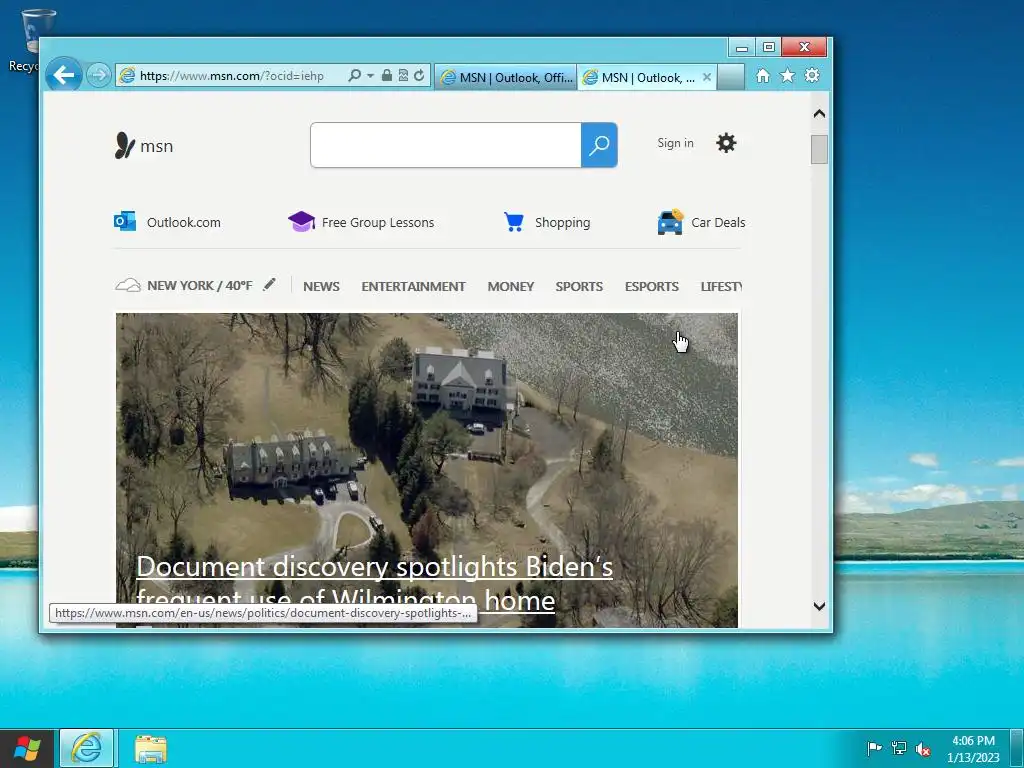
Task: Click the msn butterfly logo
Action: [x=144, y=146]
